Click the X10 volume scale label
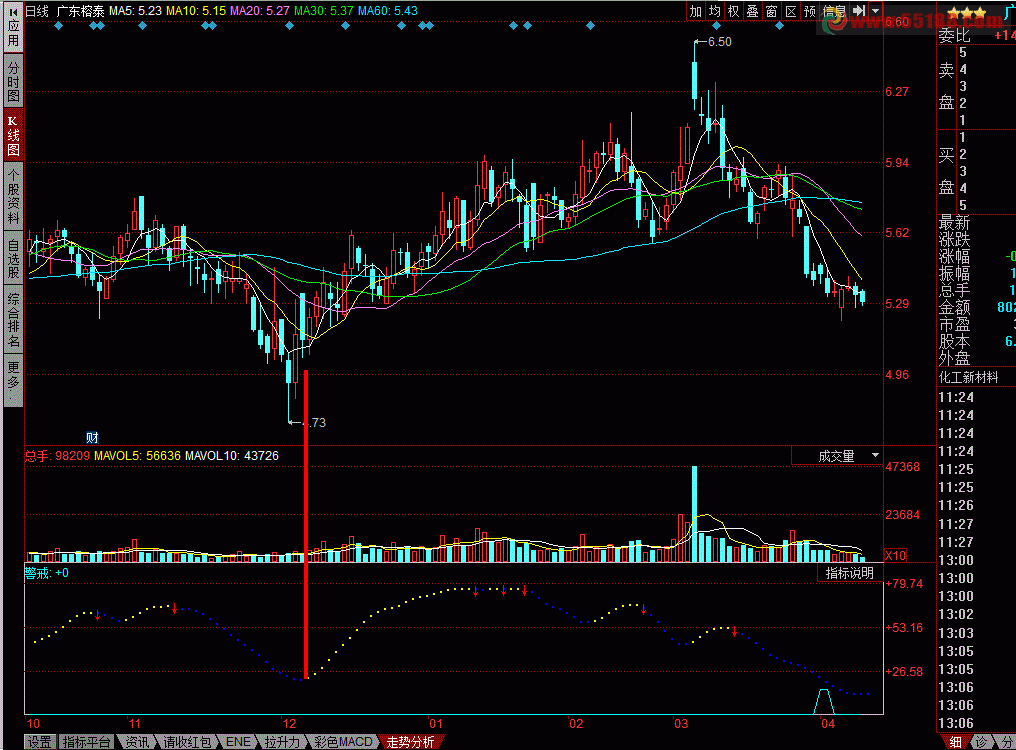This screenshot has height=750, width=1016. [895, 556]
